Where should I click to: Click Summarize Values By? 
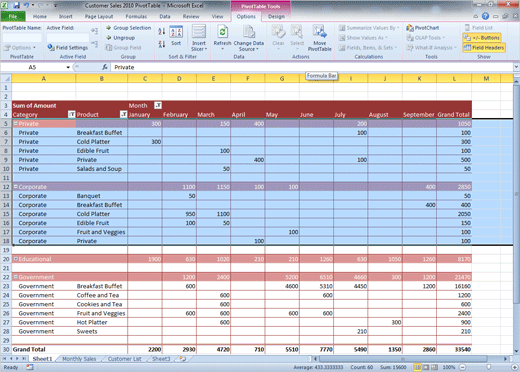[x=369, y=28]
